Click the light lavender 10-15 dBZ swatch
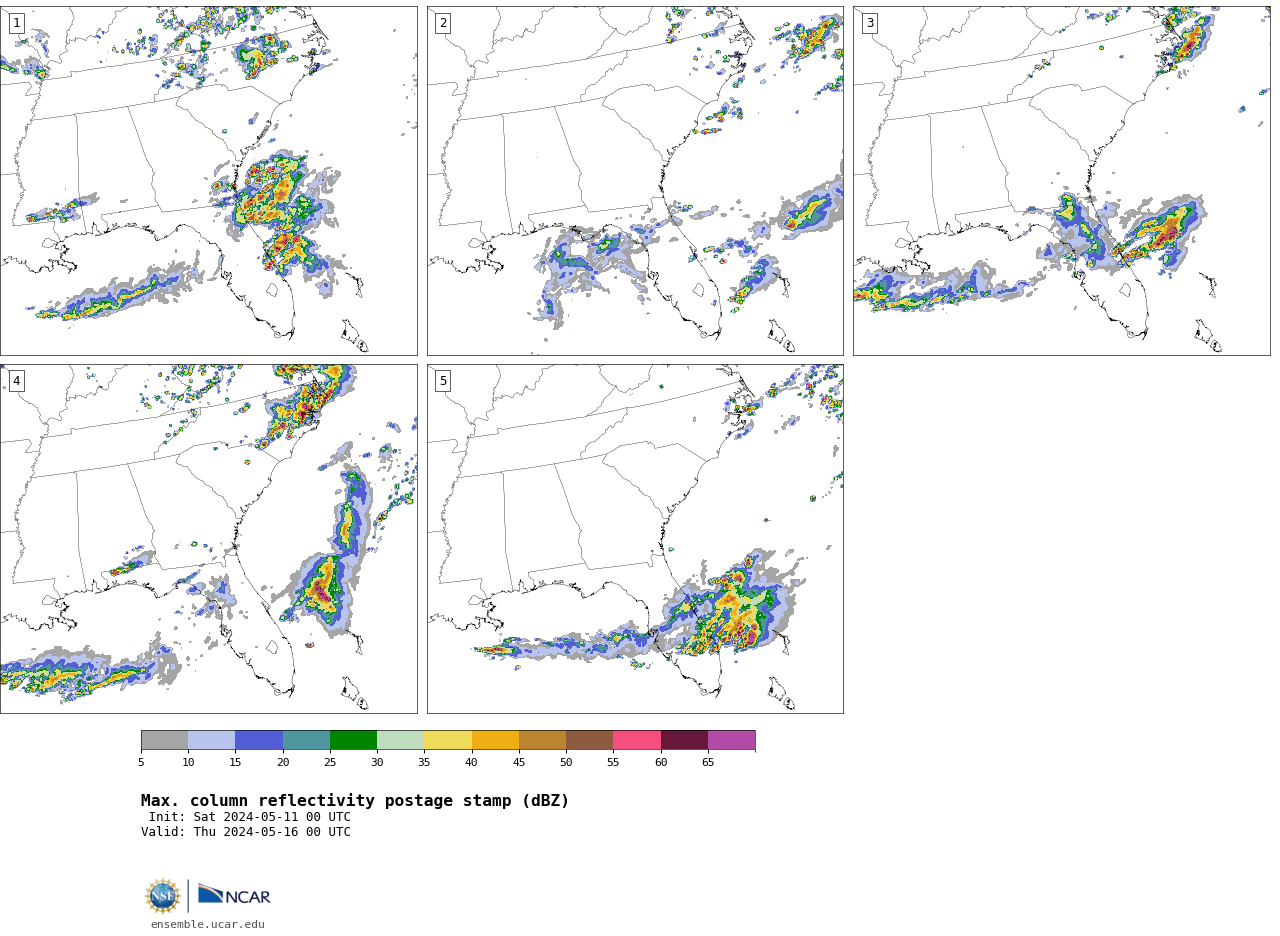This screenshot has width=1280, height=936. (x=212, y=740)
